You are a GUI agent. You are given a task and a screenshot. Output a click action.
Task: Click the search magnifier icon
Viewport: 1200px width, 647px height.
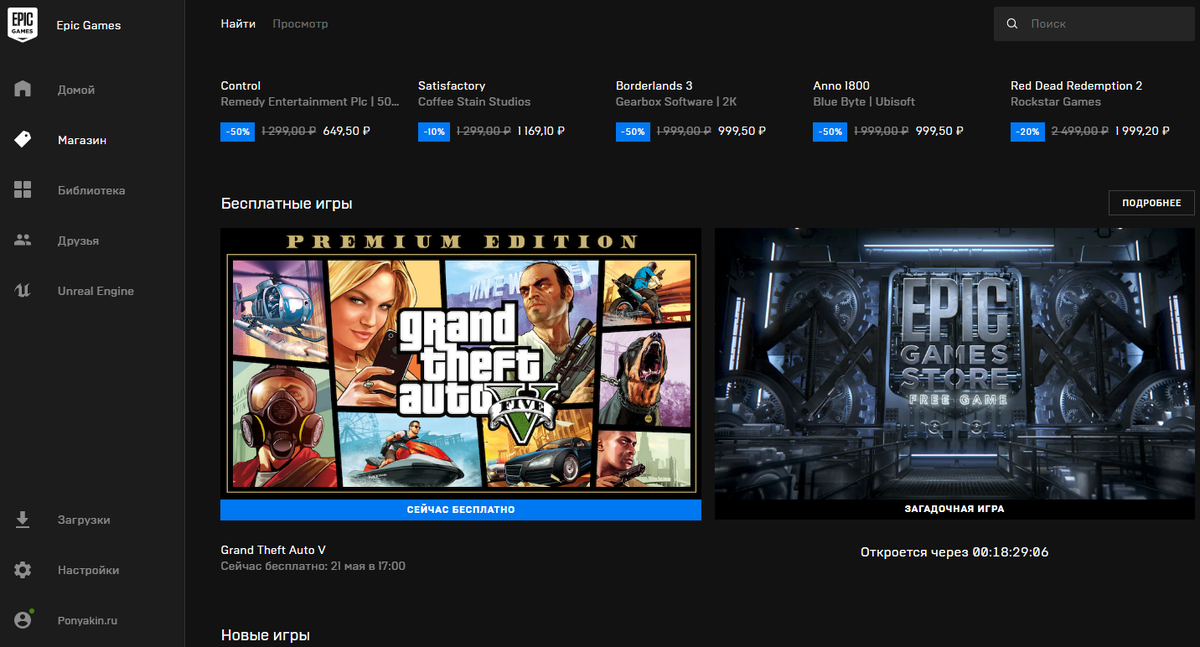(1012, 23)
